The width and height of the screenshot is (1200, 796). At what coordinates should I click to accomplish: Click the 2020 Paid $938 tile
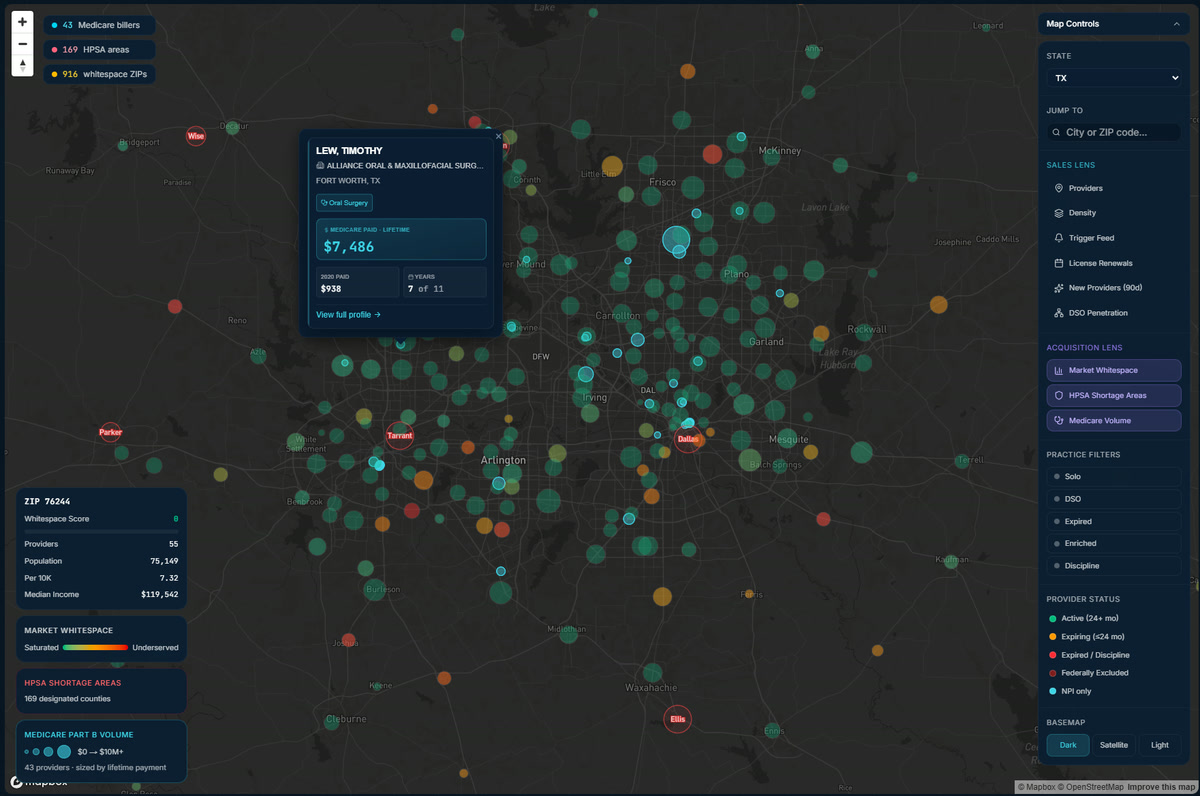[357, 282]
